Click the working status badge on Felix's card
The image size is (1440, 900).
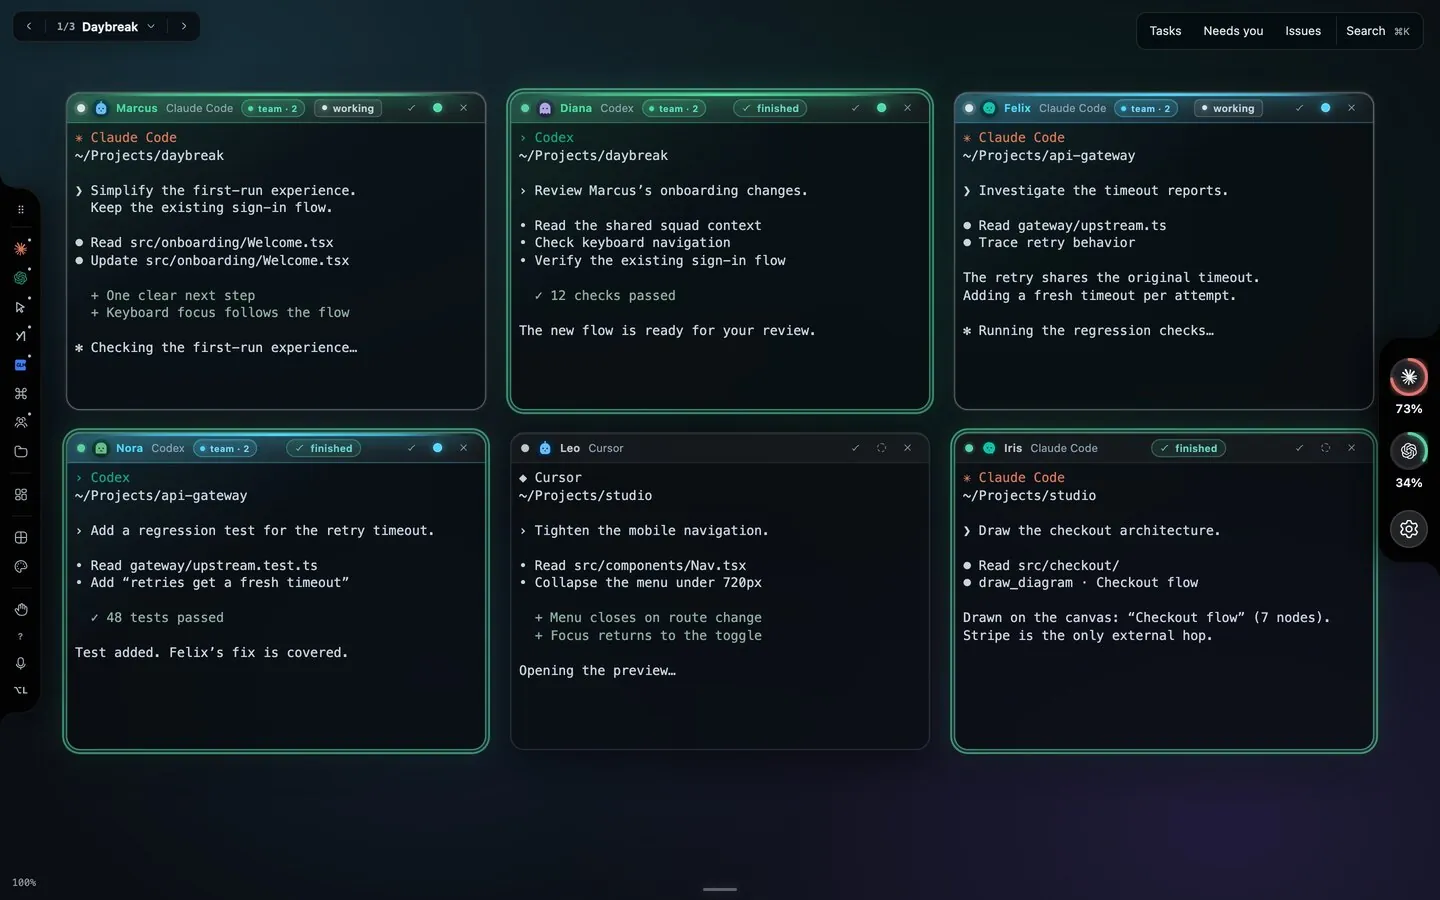click(1228, 108)
